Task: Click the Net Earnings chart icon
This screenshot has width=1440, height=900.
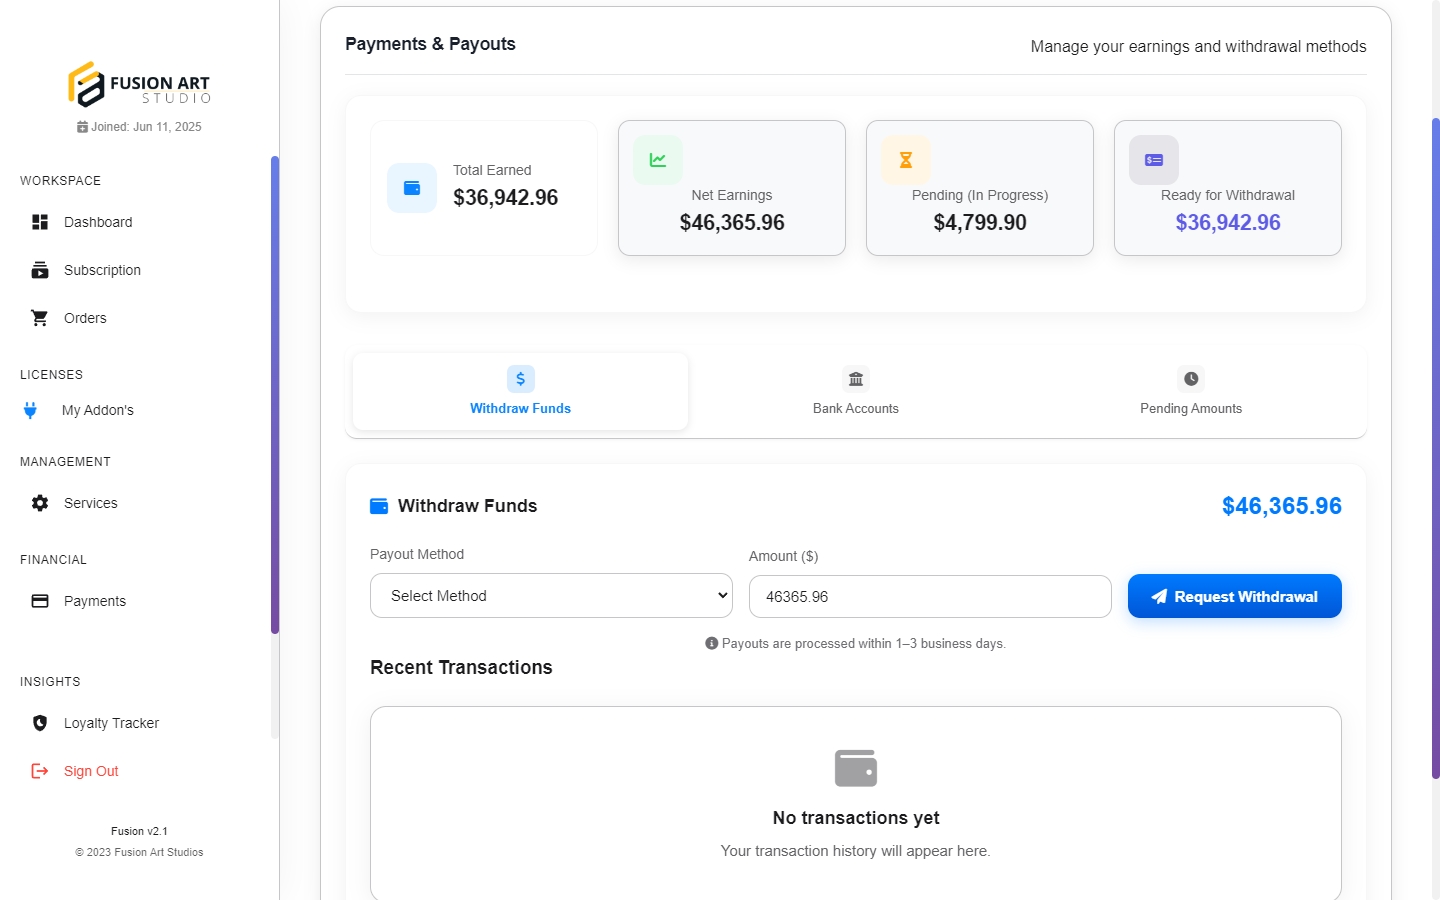Action: pyautogui.click(x=658, y=160)
